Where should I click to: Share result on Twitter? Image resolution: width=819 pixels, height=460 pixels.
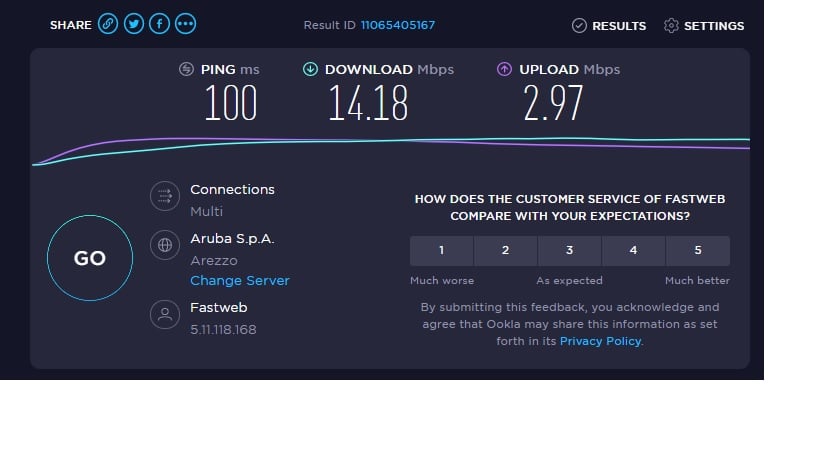[x=134, y=24]
